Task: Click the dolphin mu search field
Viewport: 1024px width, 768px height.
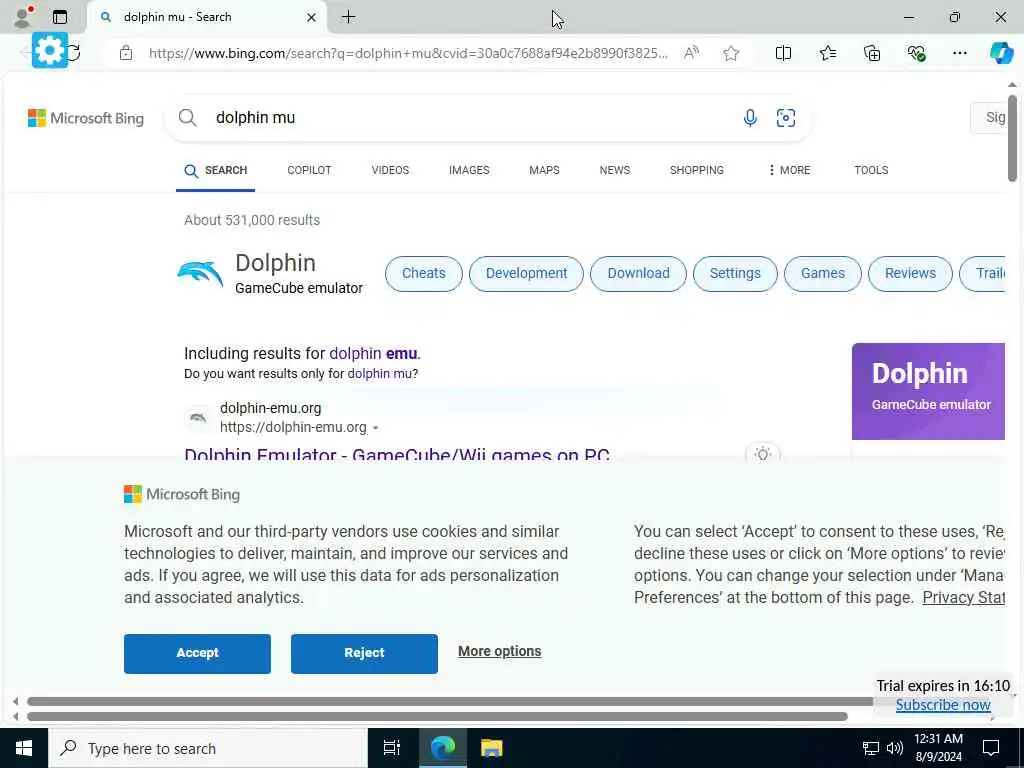Action: (470, 118)
